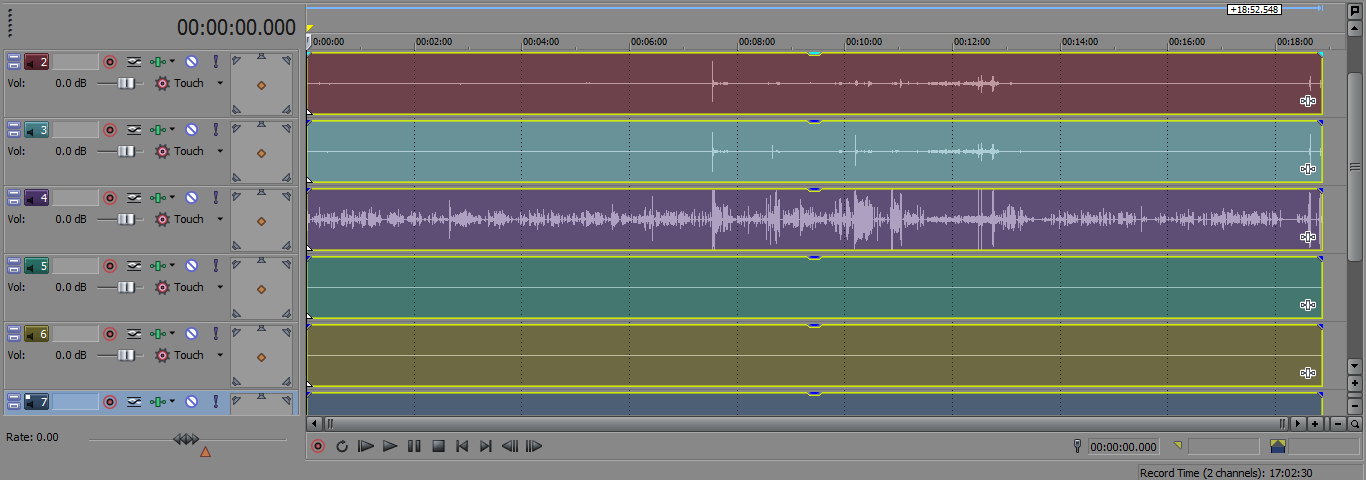Invert track 5 phase
The height and width of the screenshot is (480, 1366).
[x=134, y=266]
